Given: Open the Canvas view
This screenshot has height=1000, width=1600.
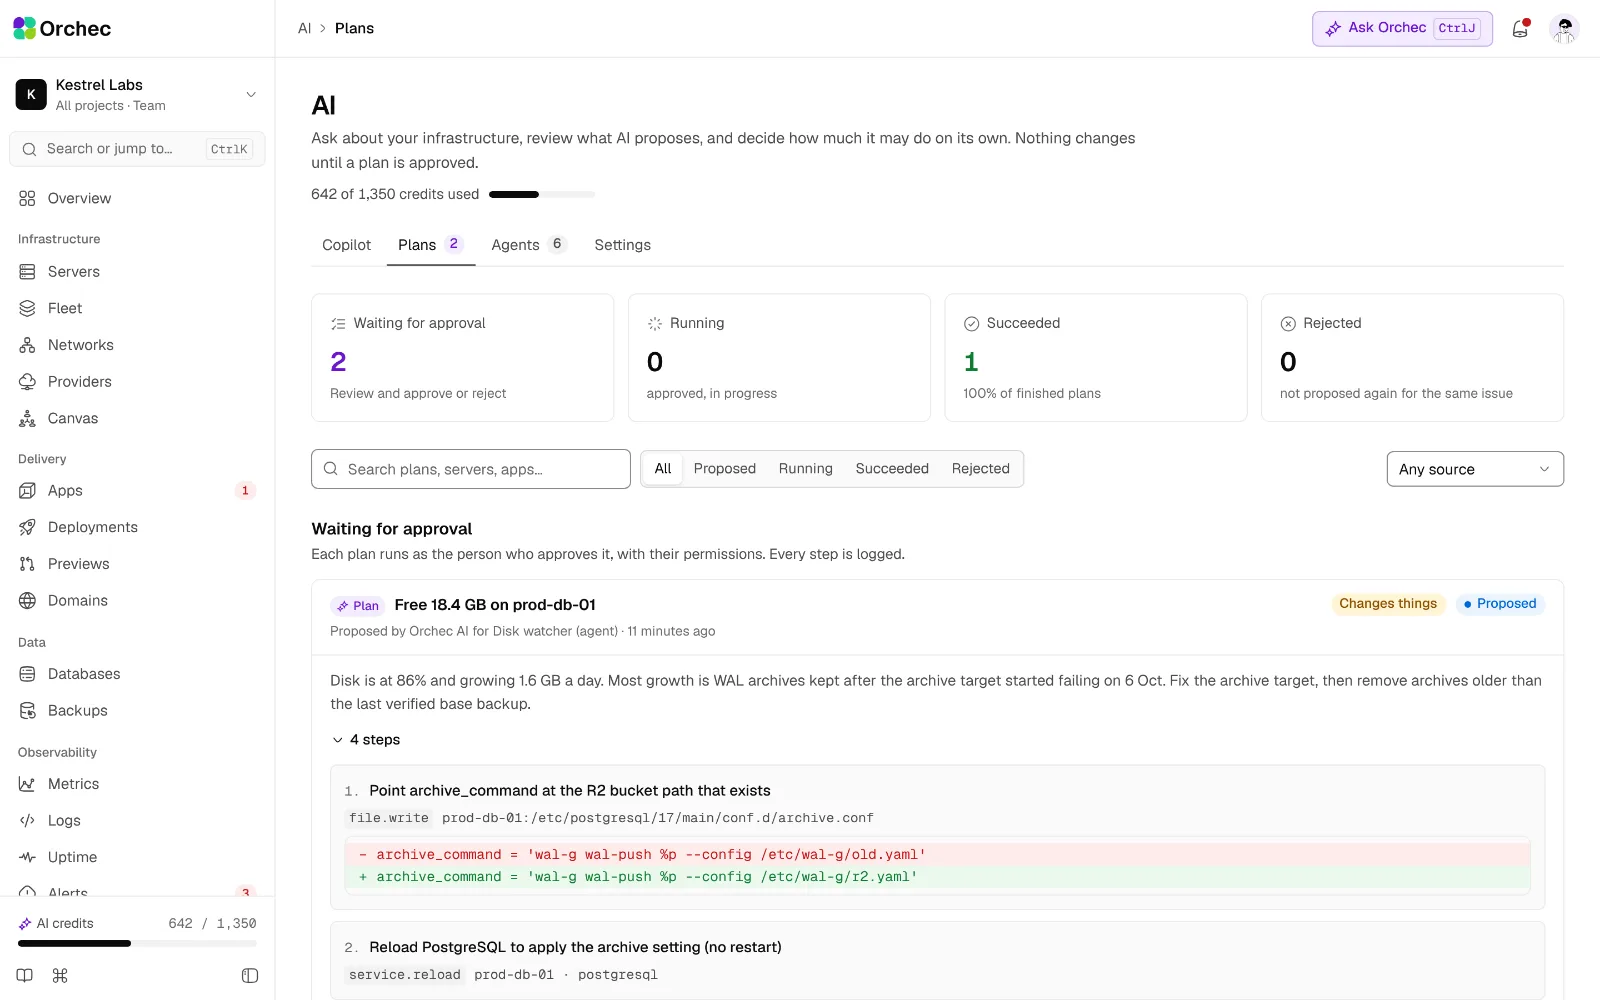Looking at the screenshot, I should 137,418.
